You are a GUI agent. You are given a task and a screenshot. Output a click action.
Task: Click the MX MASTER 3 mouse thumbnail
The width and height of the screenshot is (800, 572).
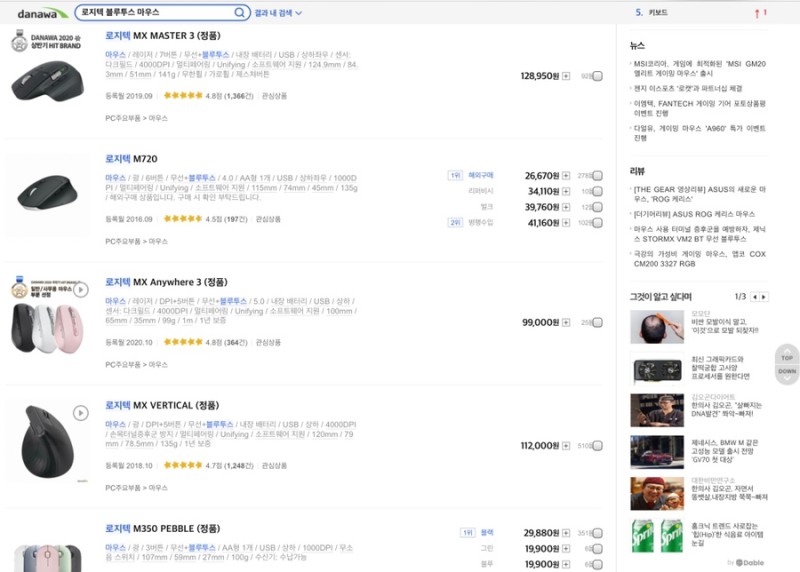pos(47,80)
